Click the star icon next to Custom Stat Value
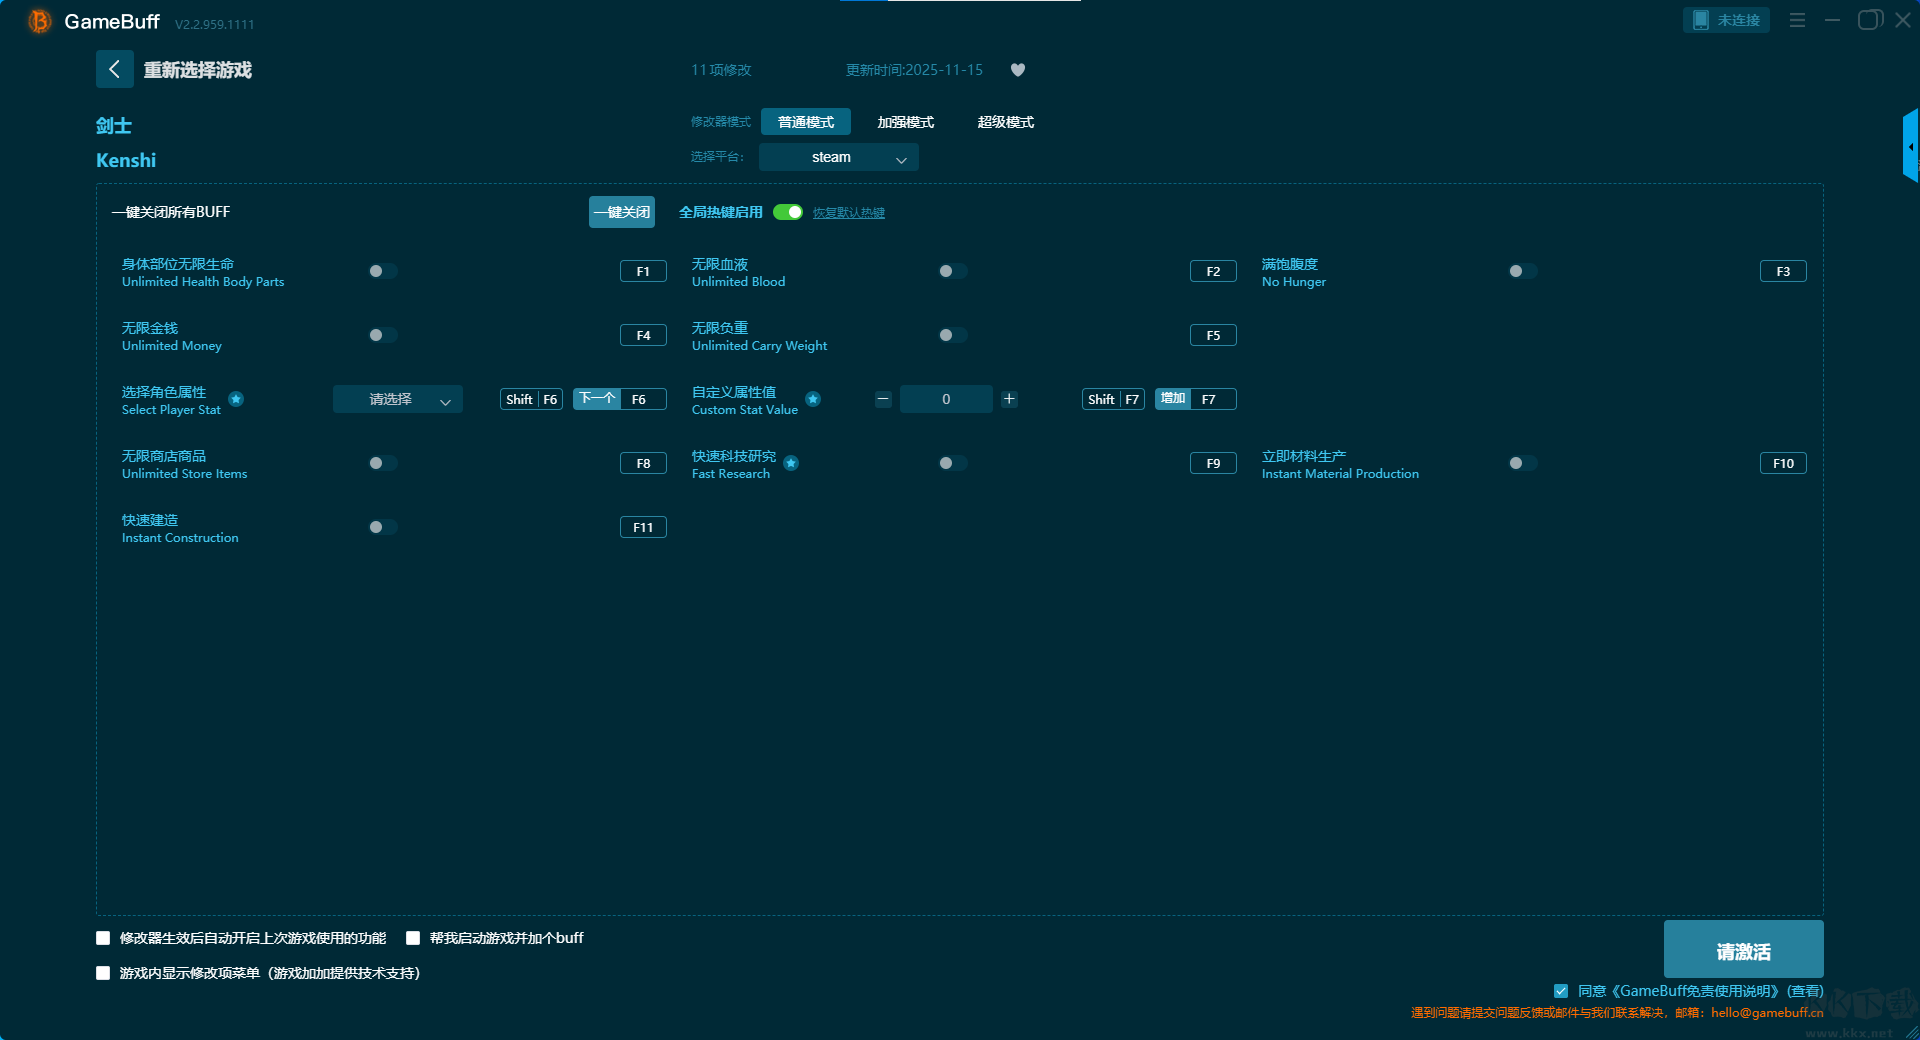1920x1040 pixels. pos(813,399)
